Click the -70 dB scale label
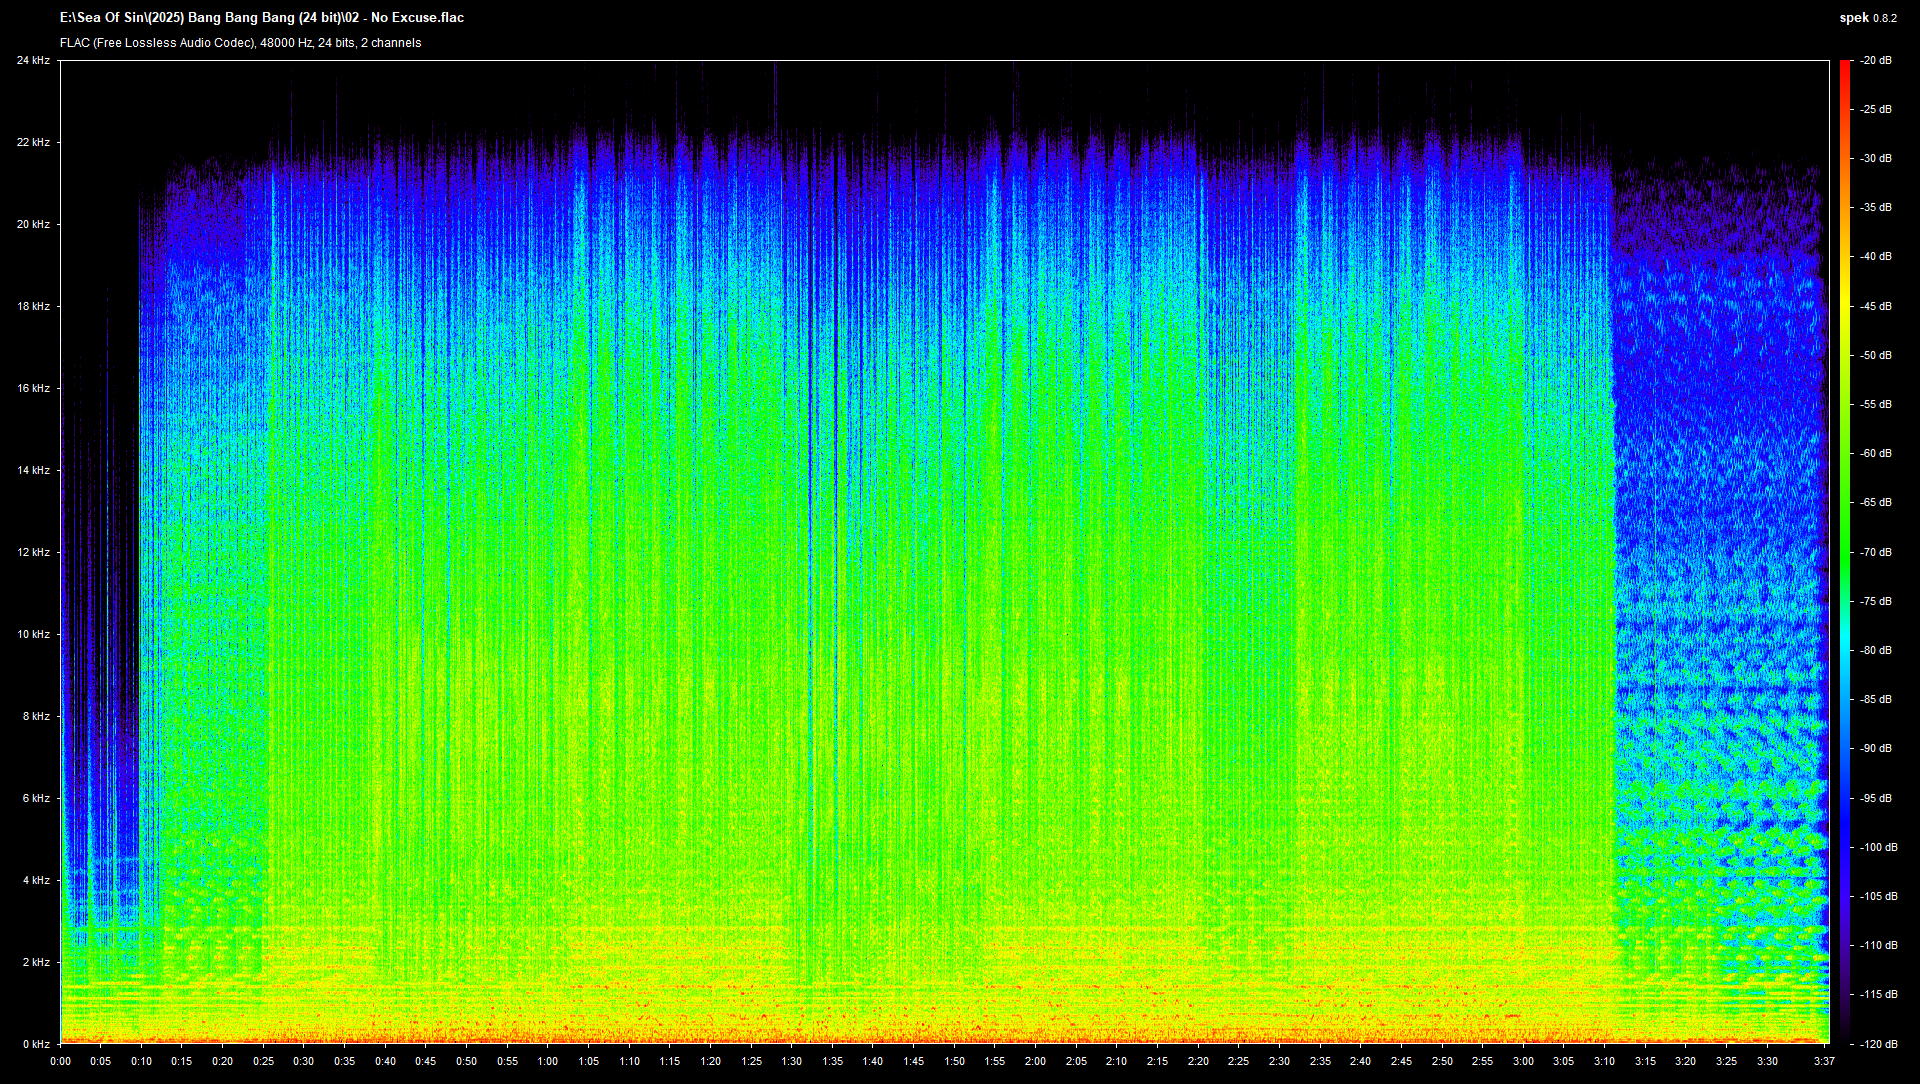This screenshot has height=1084, width=1920. pyautogui.click(x=1875, y=552)
